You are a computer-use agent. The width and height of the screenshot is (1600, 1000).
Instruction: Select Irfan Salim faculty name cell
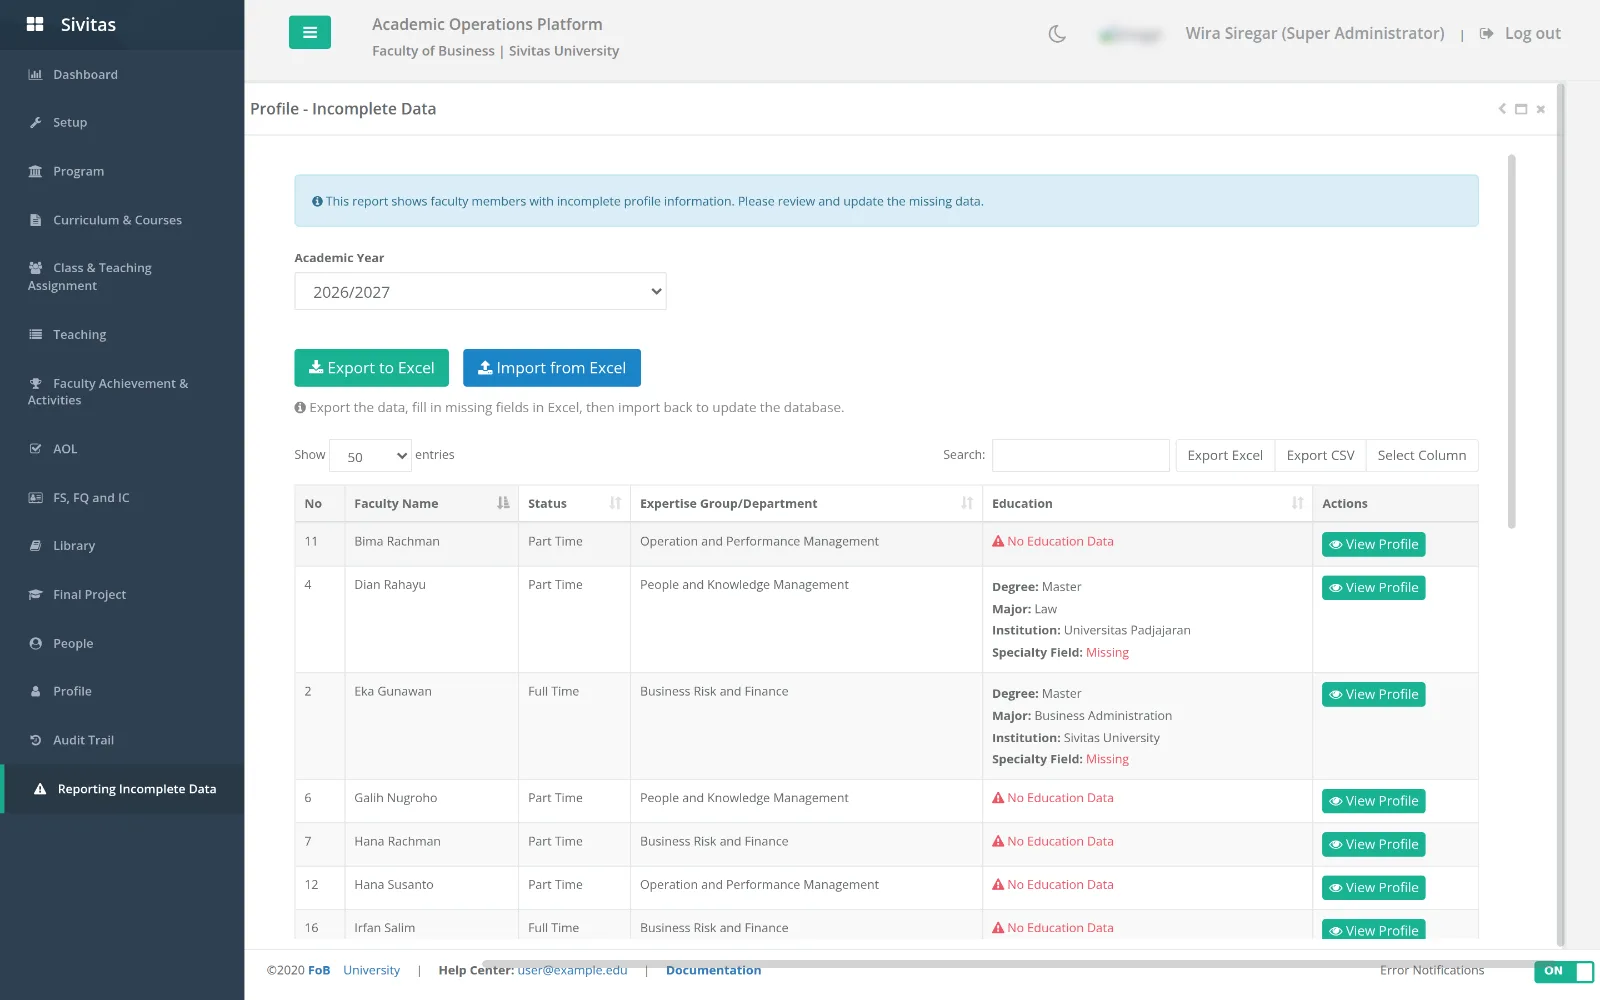pos(431,927)
